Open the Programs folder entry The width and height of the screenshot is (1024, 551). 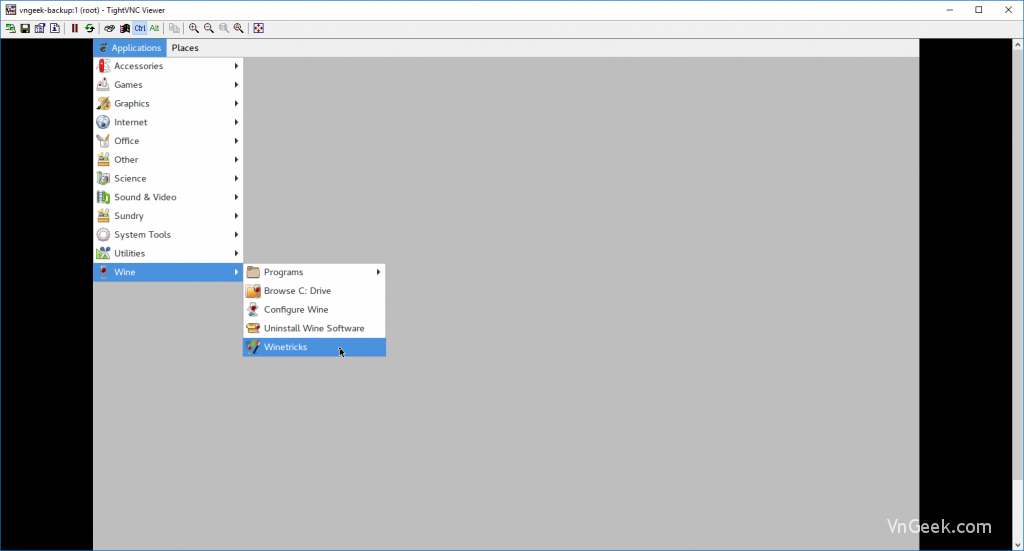click(x=314, y=272)
